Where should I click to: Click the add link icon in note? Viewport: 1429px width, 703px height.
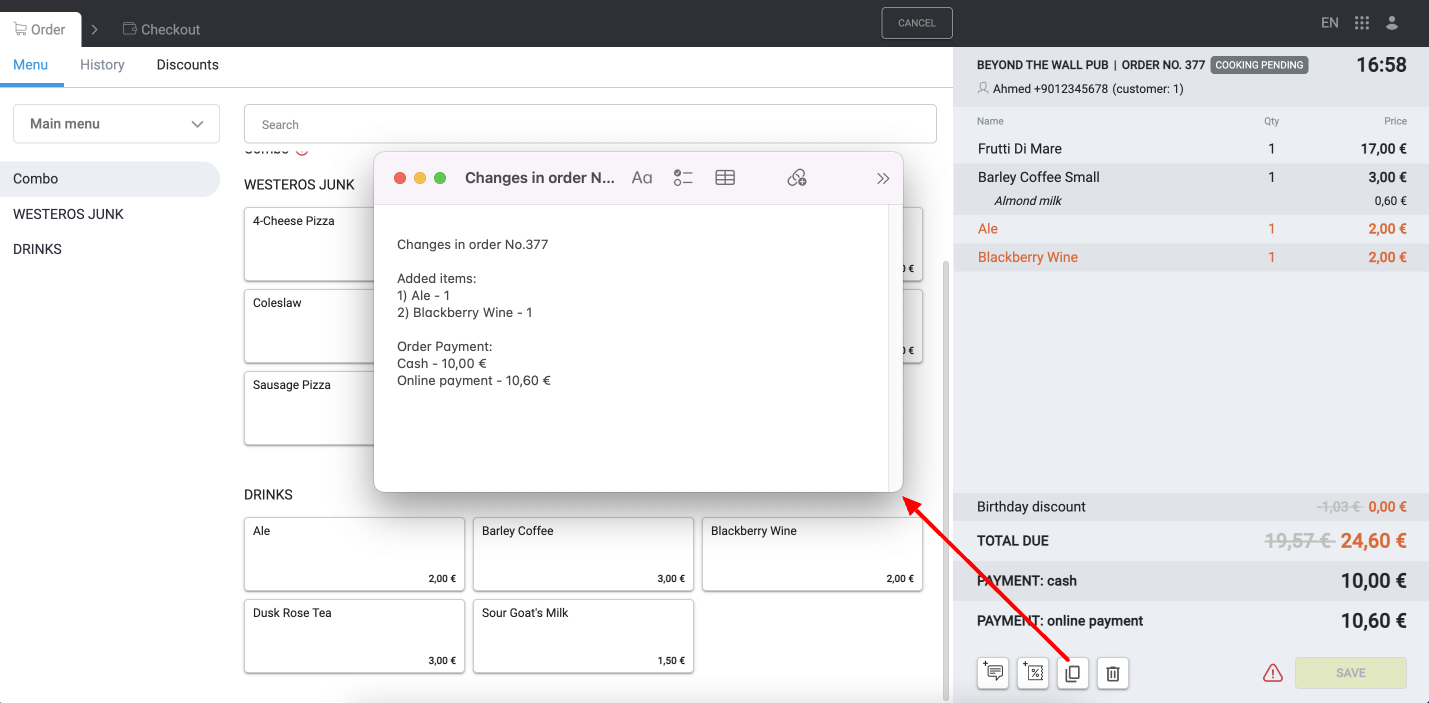click(x=796, y=178)
